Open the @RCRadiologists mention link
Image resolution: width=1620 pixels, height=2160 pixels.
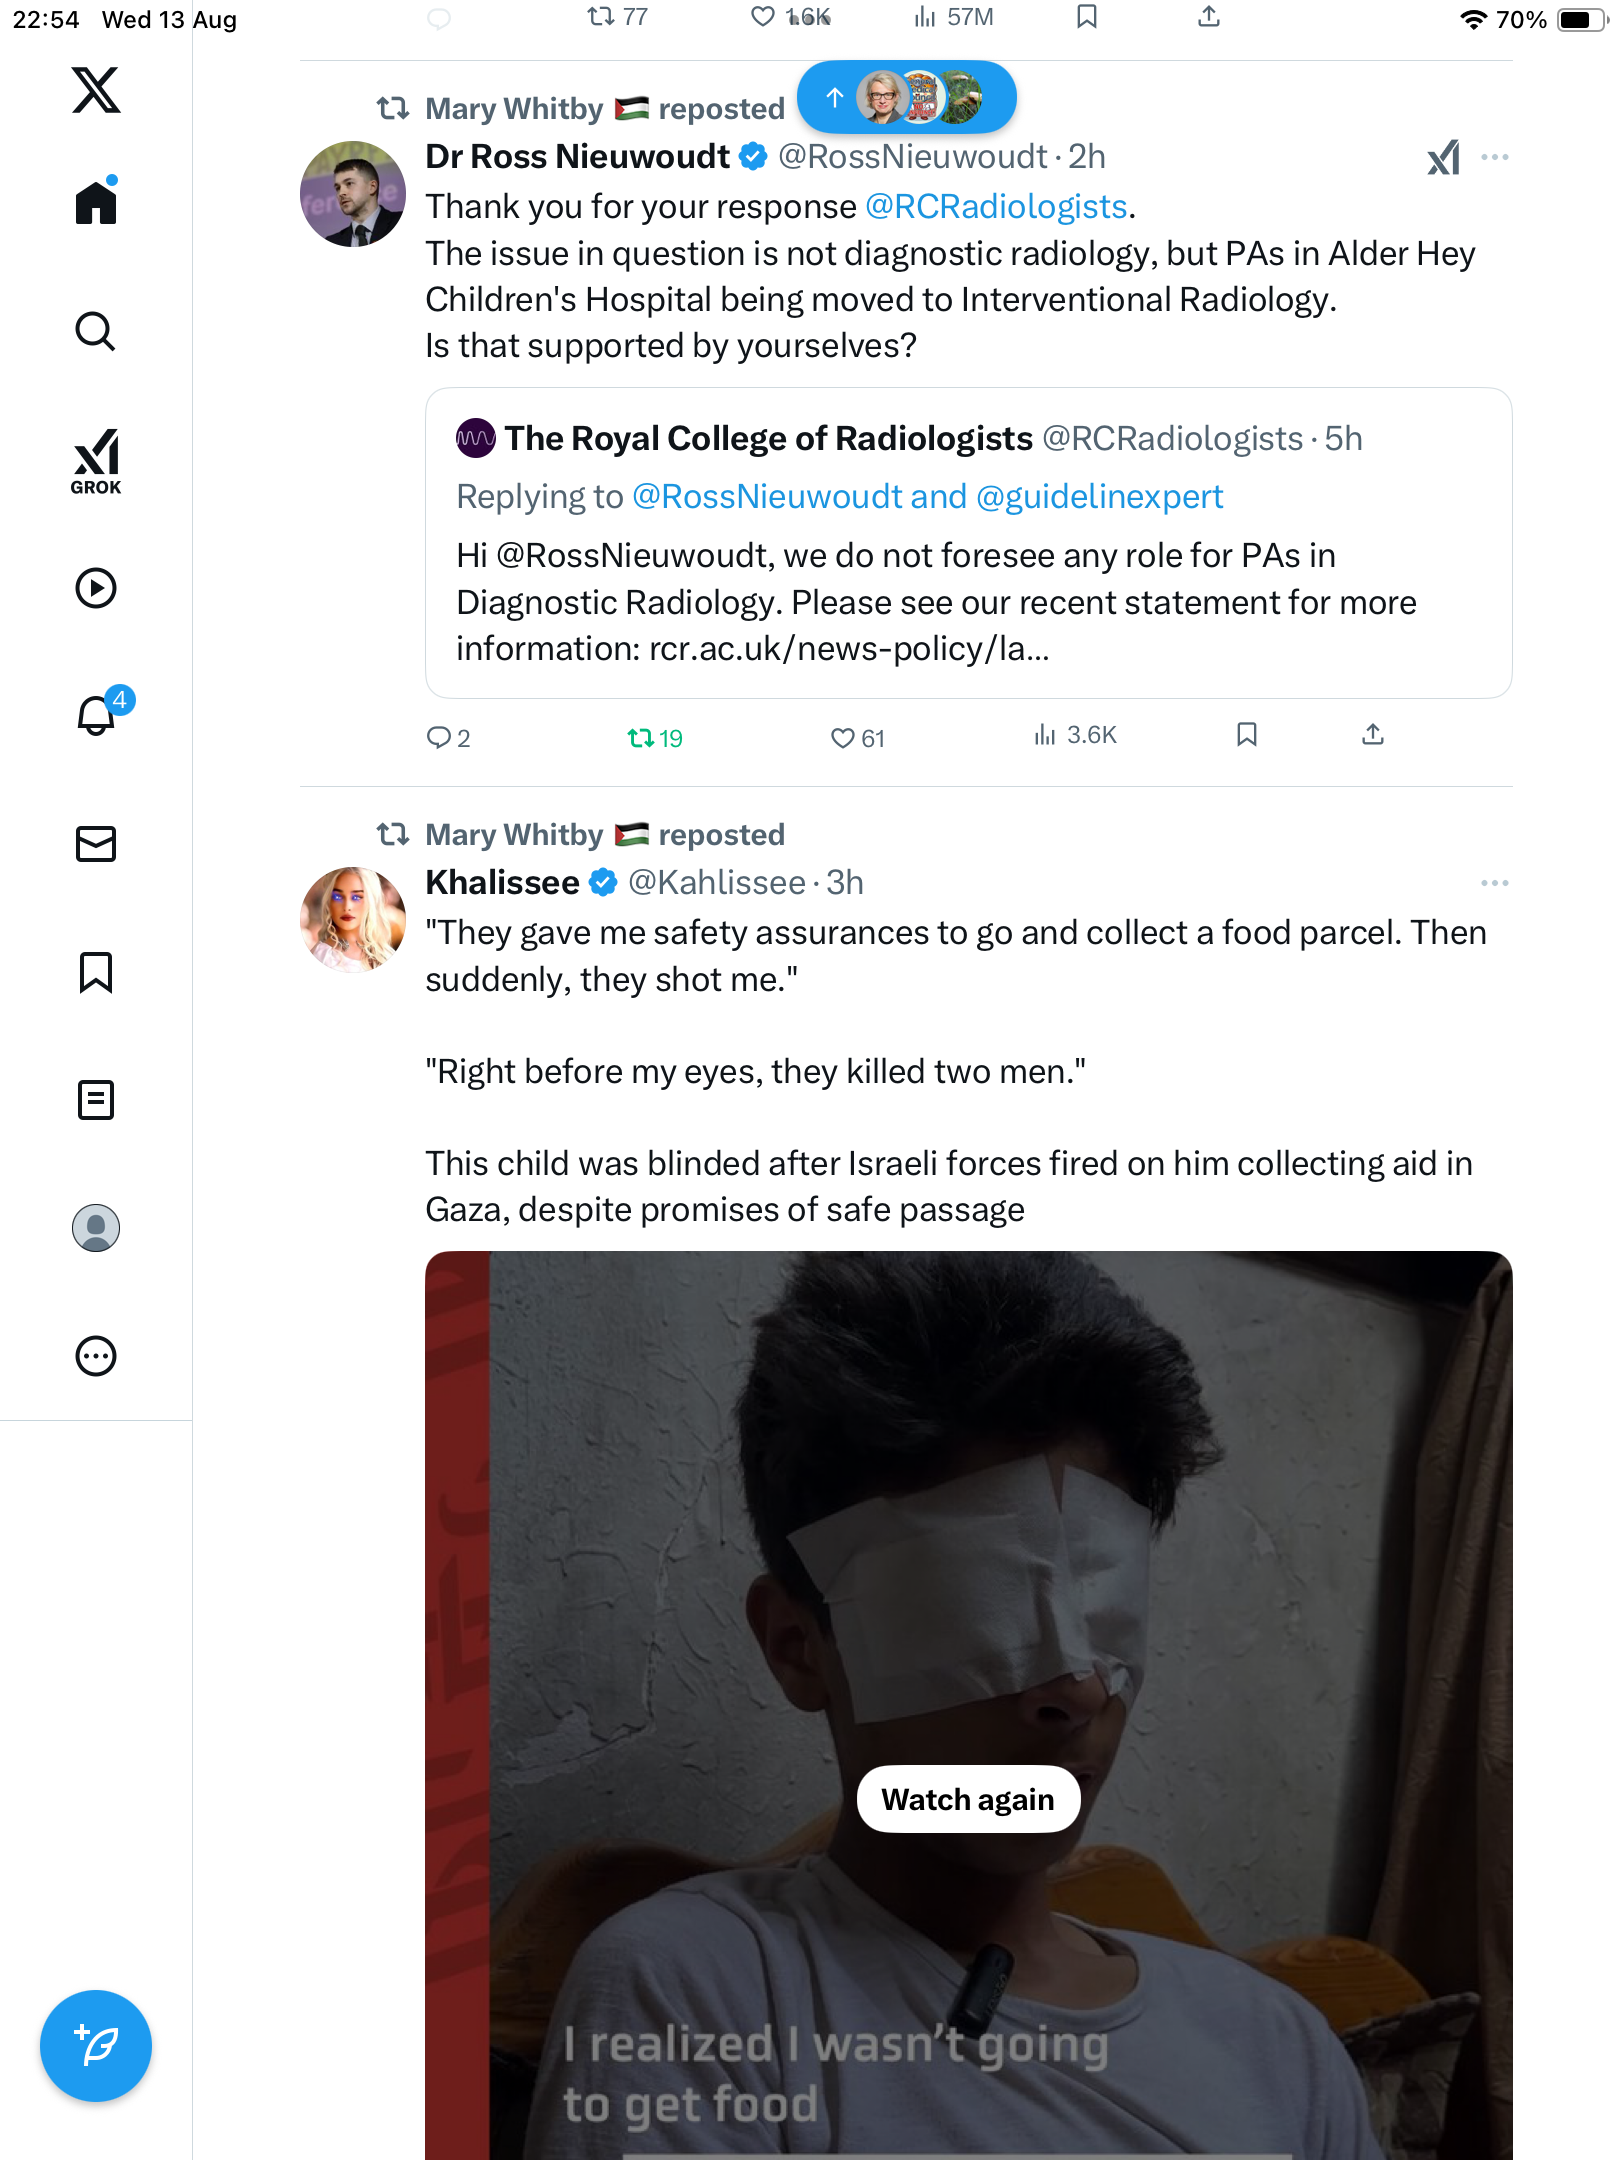coord(996,206)
